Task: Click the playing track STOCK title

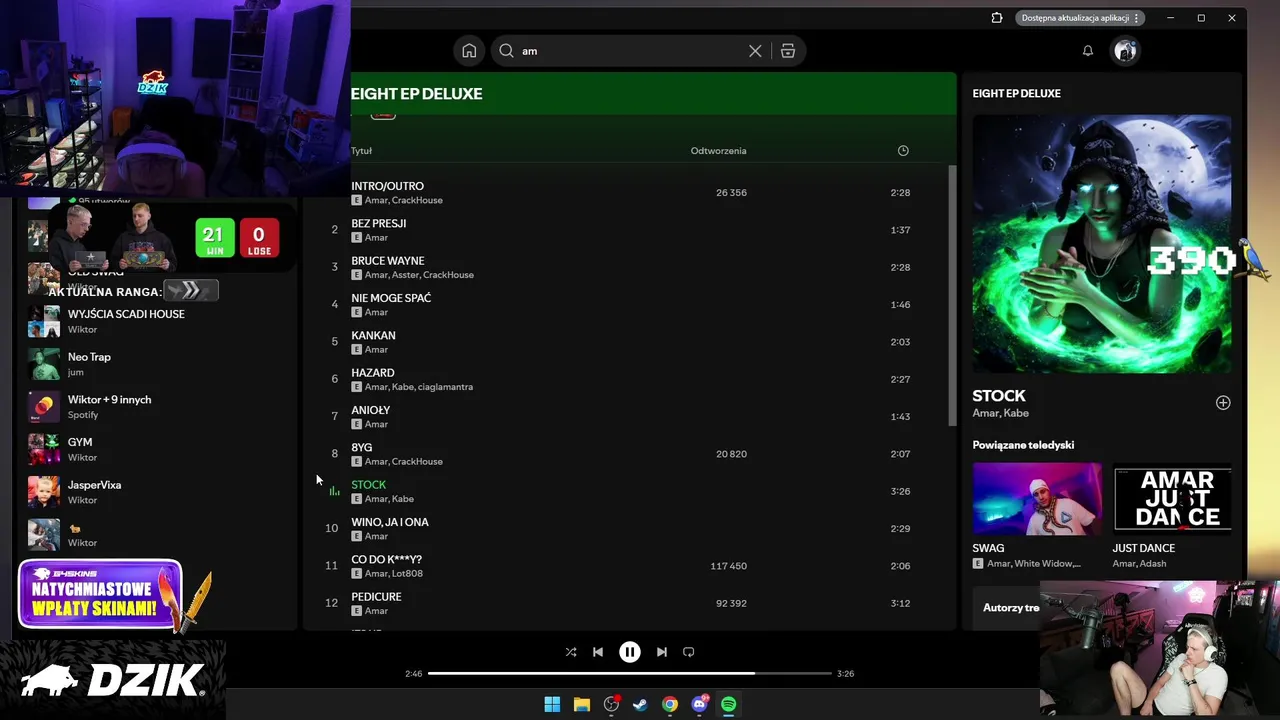Action: pyautogui.click(x=368, y=485)
